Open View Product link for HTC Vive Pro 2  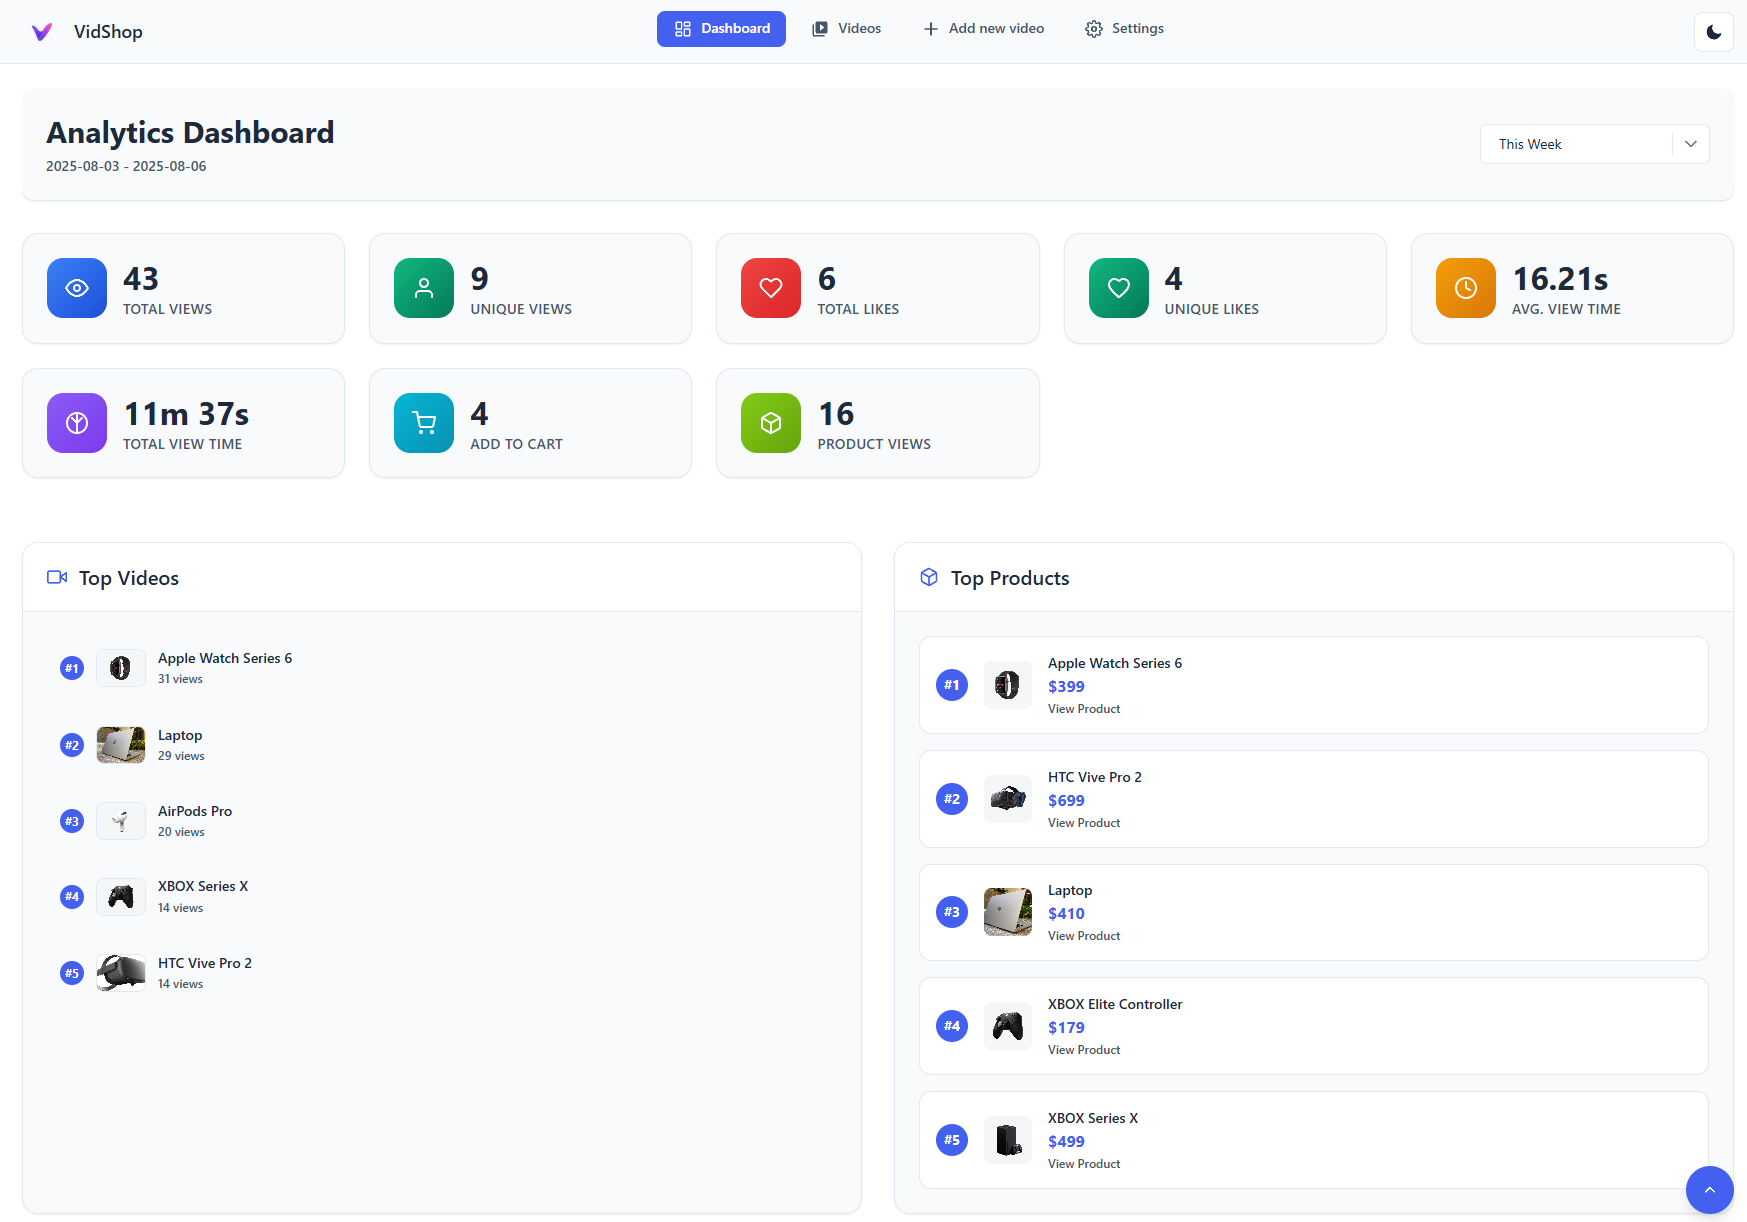(x=1084, y=823)
